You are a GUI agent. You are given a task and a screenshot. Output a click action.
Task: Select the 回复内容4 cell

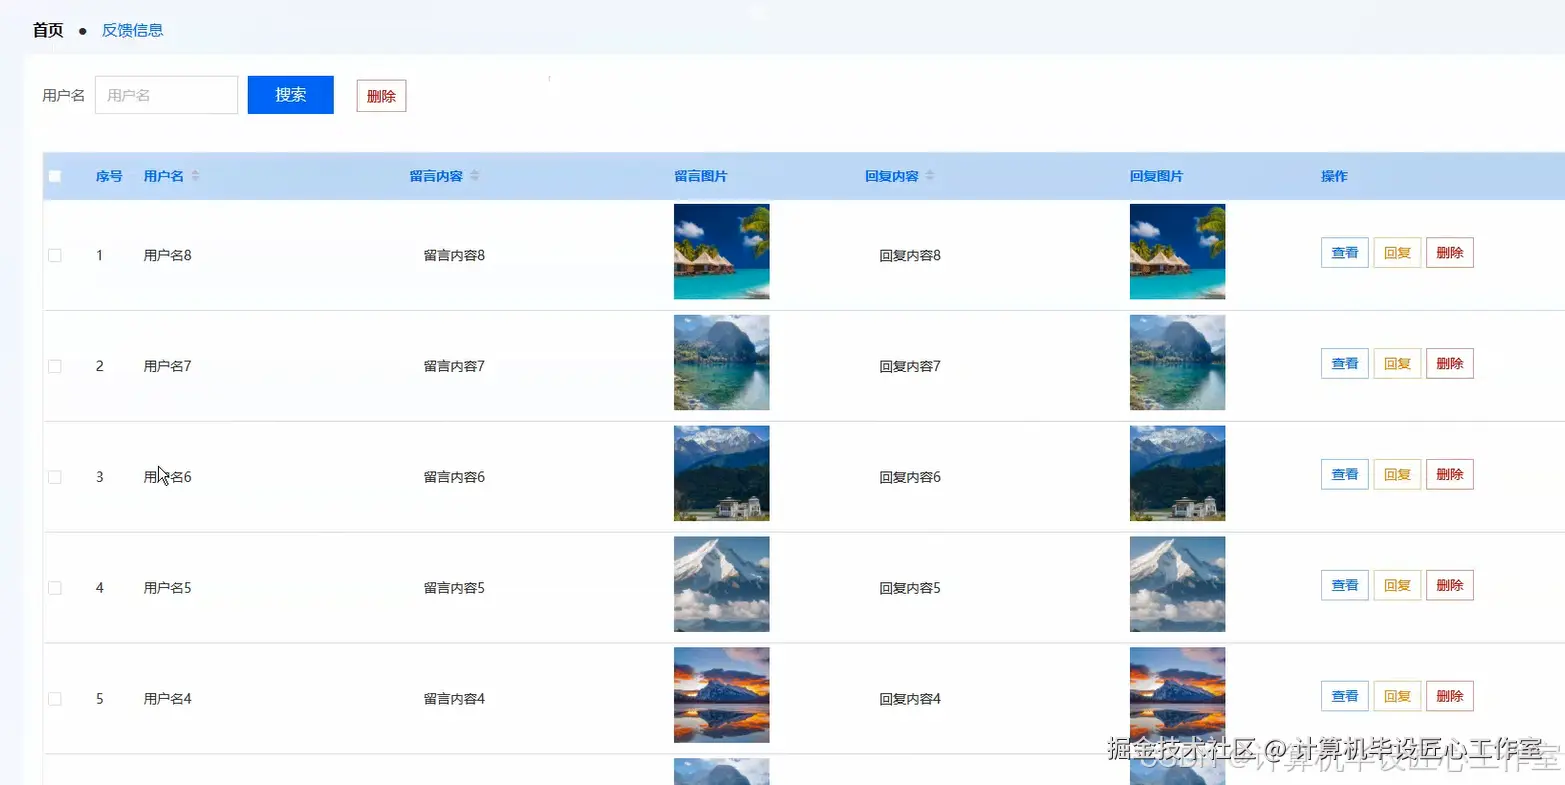coord(910,699)
